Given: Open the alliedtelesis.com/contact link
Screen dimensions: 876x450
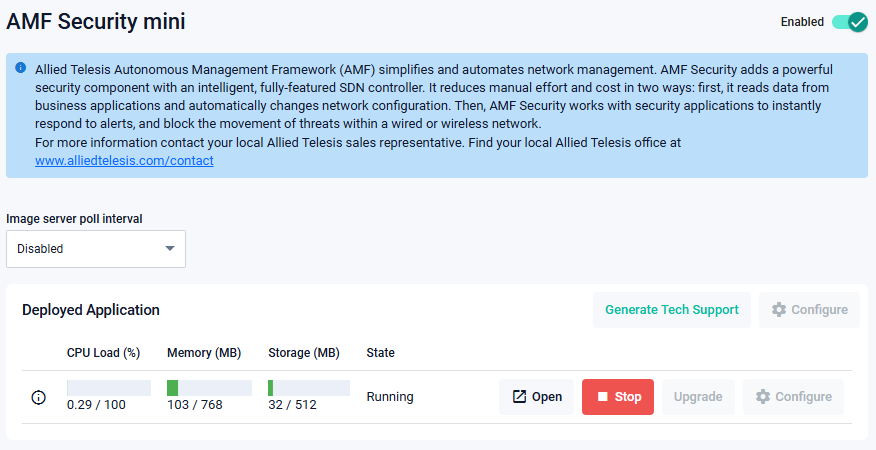Looking at the screenshot, I should [124, 160].
